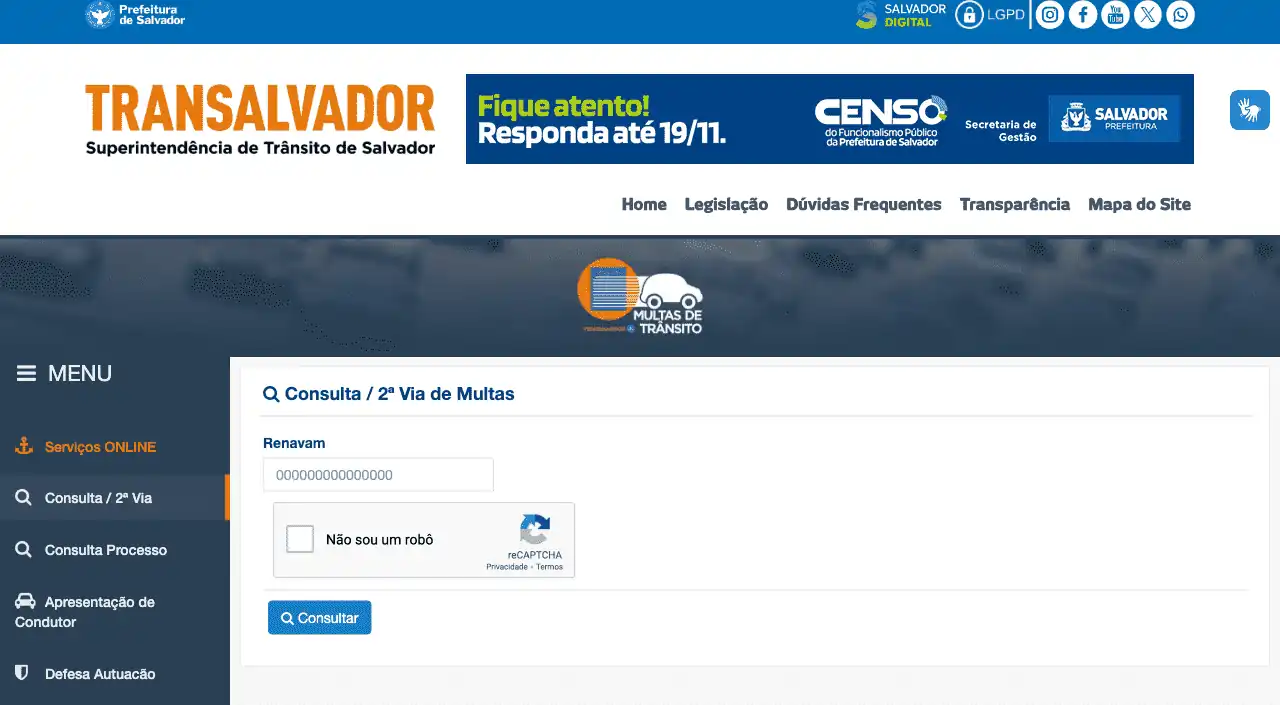Screen dimensions: 1280x705
Task: Open the WhatsApp contact icon
Action: point(1181,15)
